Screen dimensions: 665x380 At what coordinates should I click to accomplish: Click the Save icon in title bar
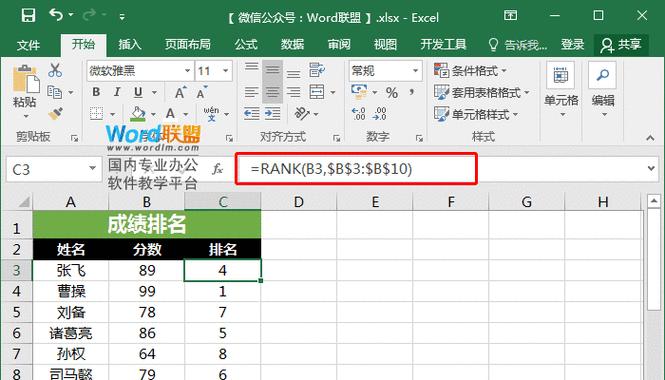click(28, 16)
